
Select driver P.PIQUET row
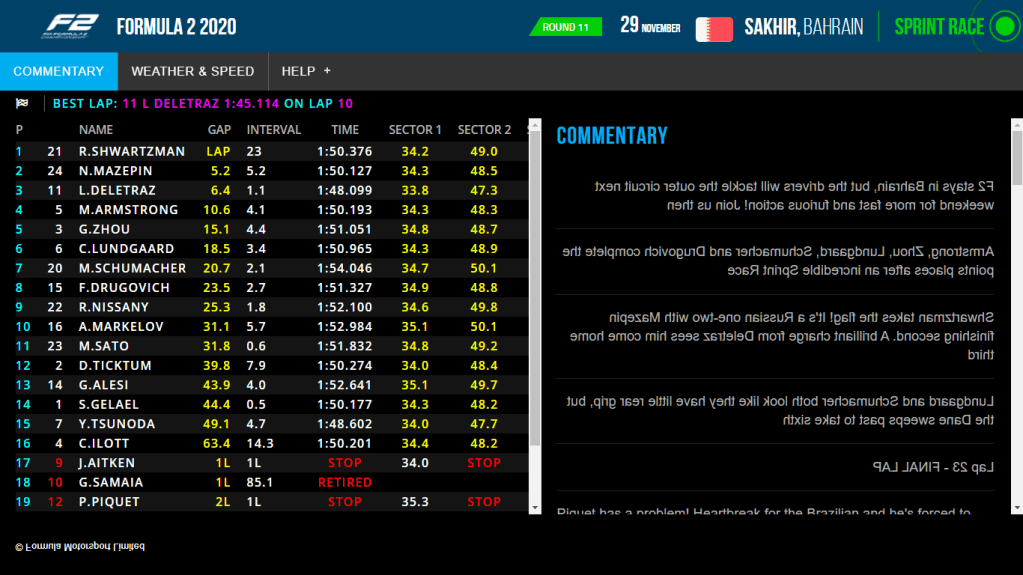coord(271,502)
